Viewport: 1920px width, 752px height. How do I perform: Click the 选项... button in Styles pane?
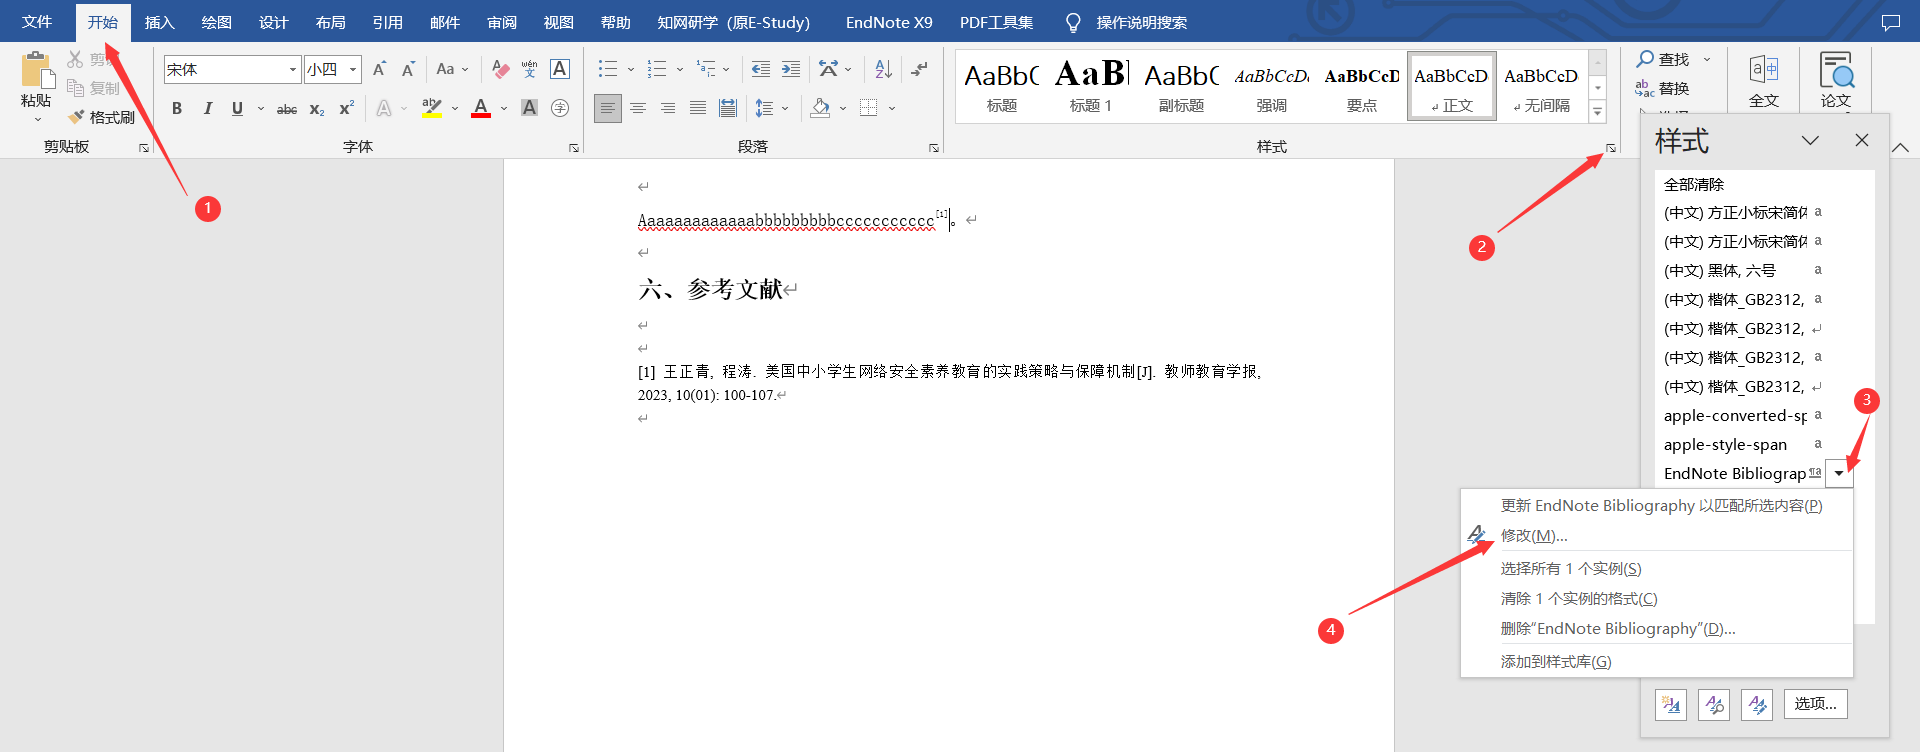point(1815,704)
